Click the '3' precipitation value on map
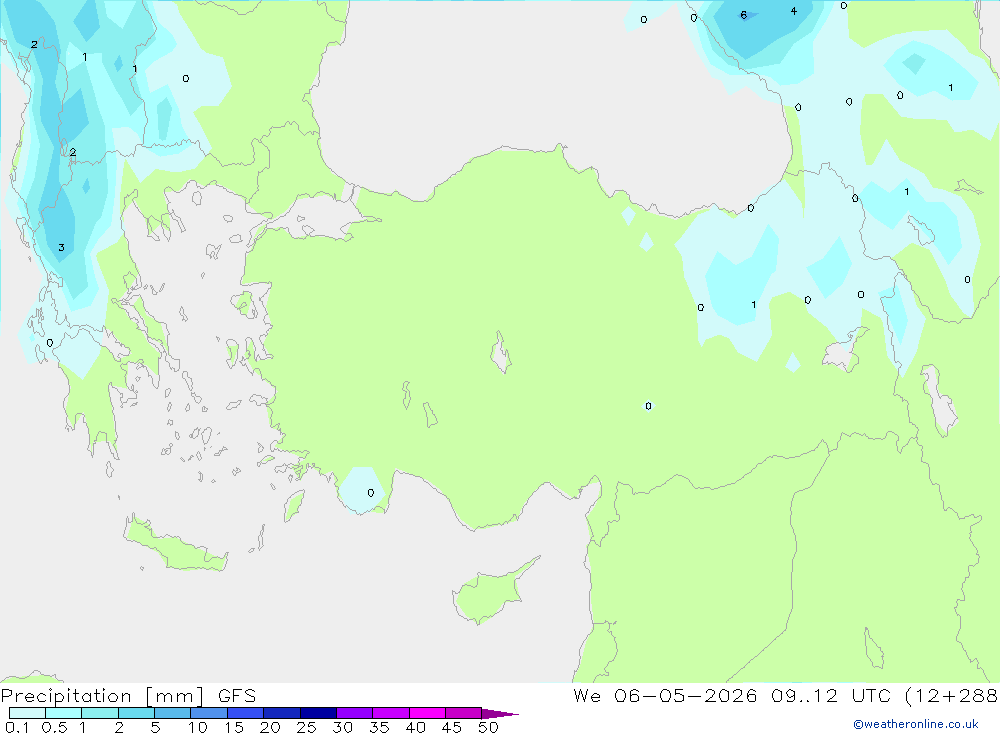The image size is (1000, 733). point(61,248)
